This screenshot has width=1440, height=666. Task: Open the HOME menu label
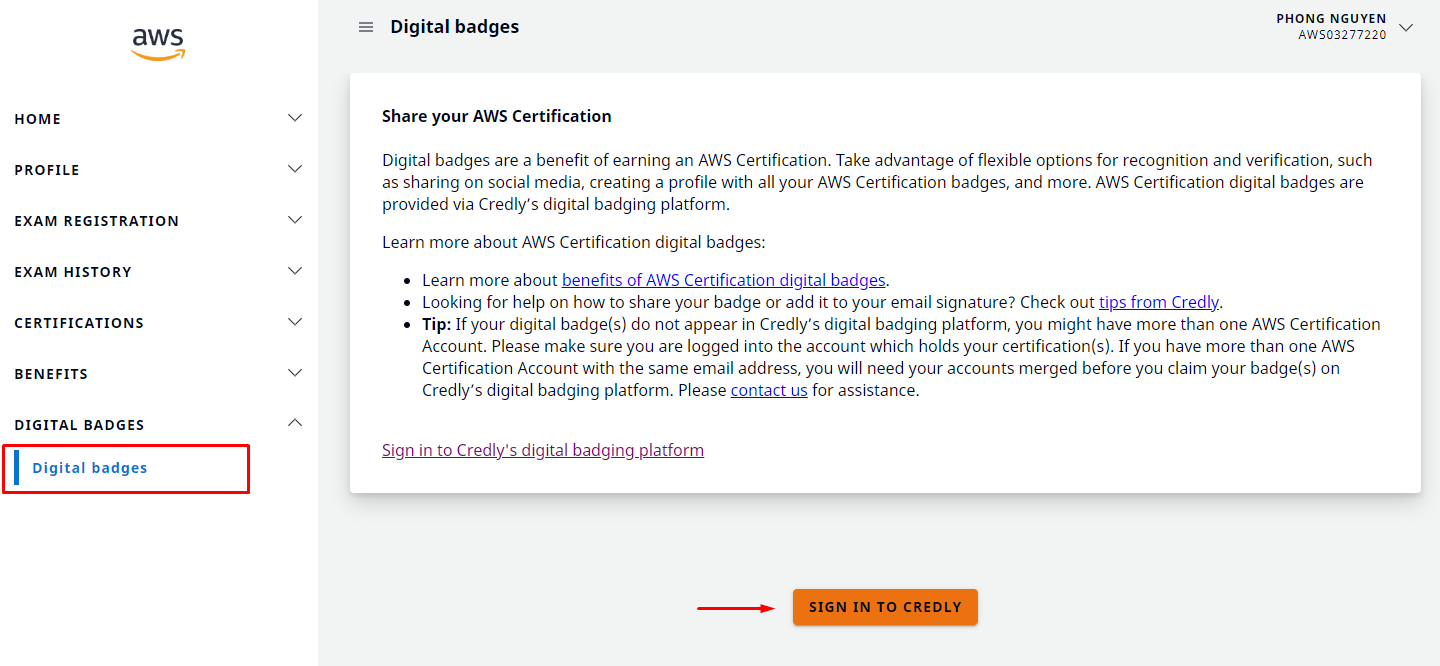click(38, 119)
